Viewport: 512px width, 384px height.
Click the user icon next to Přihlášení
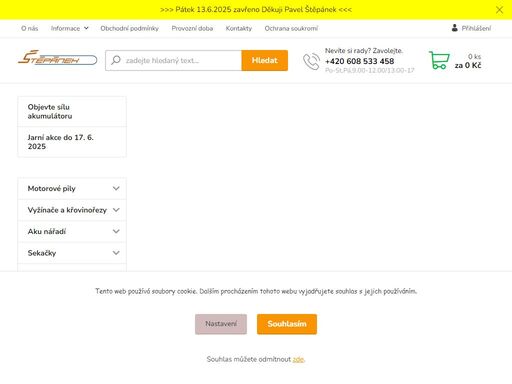pos(455,28)
